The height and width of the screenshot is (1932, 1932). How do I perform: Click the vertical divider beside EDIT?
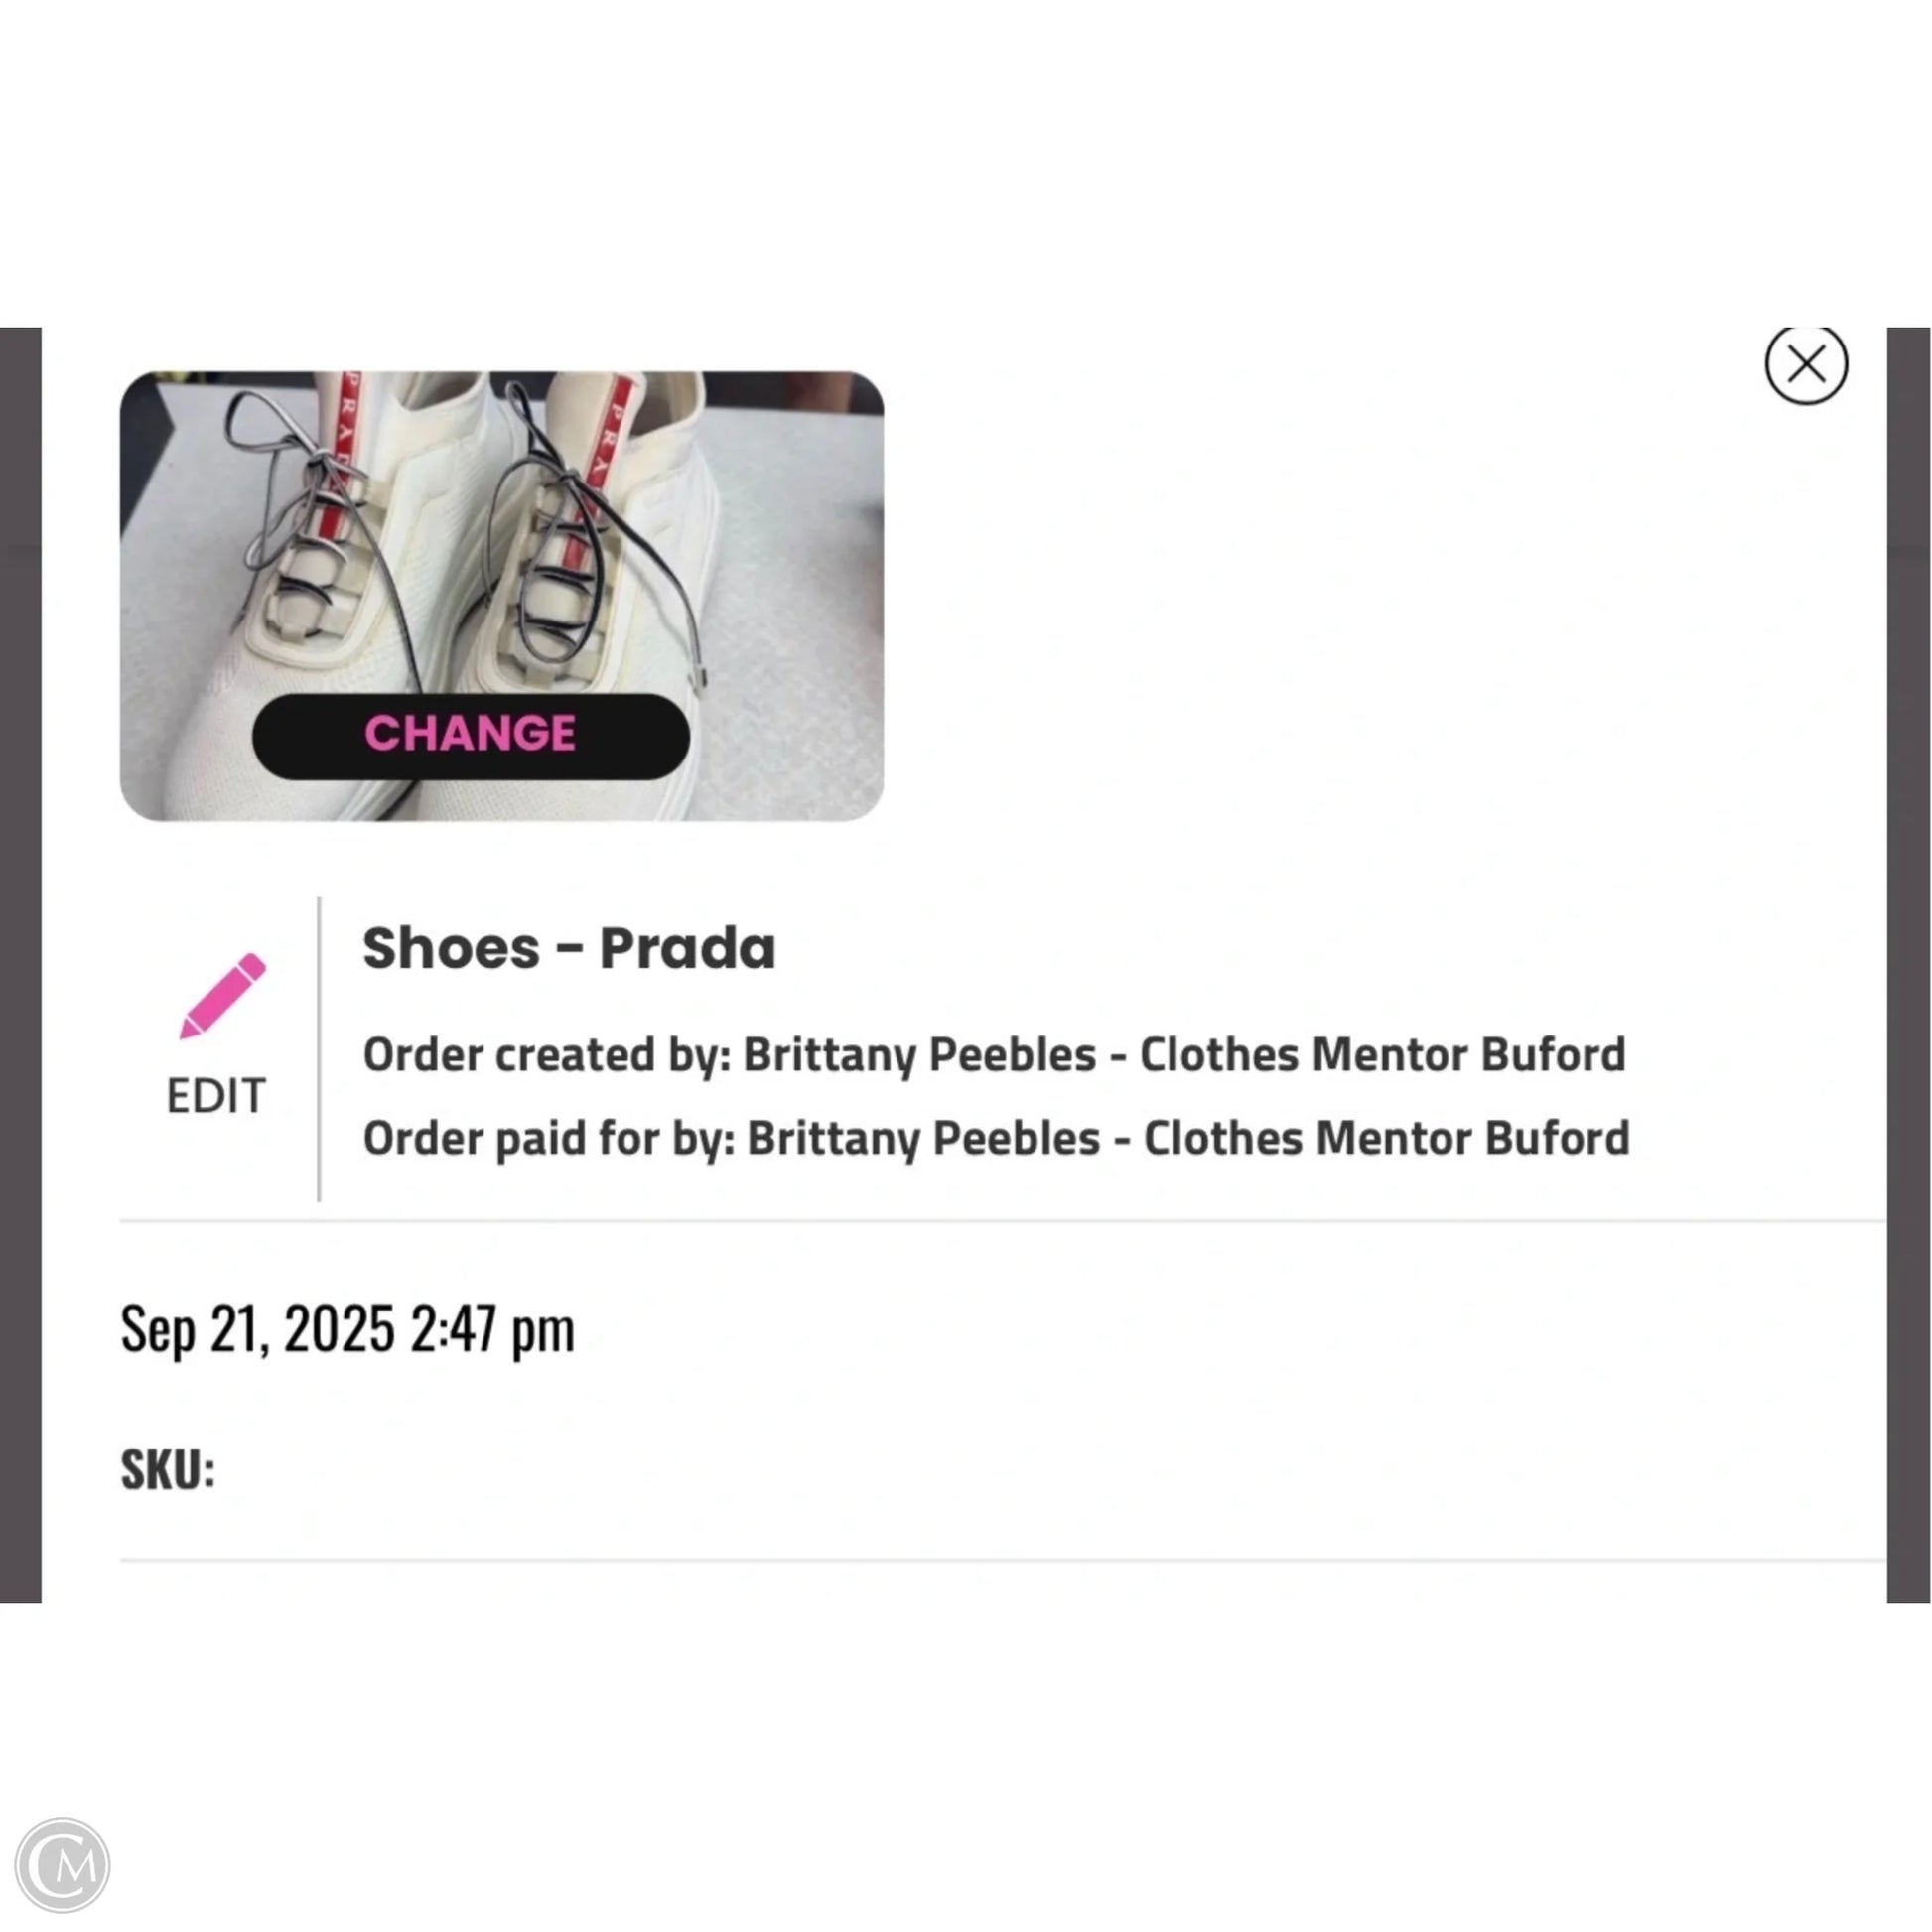[x=319, y=1048]
